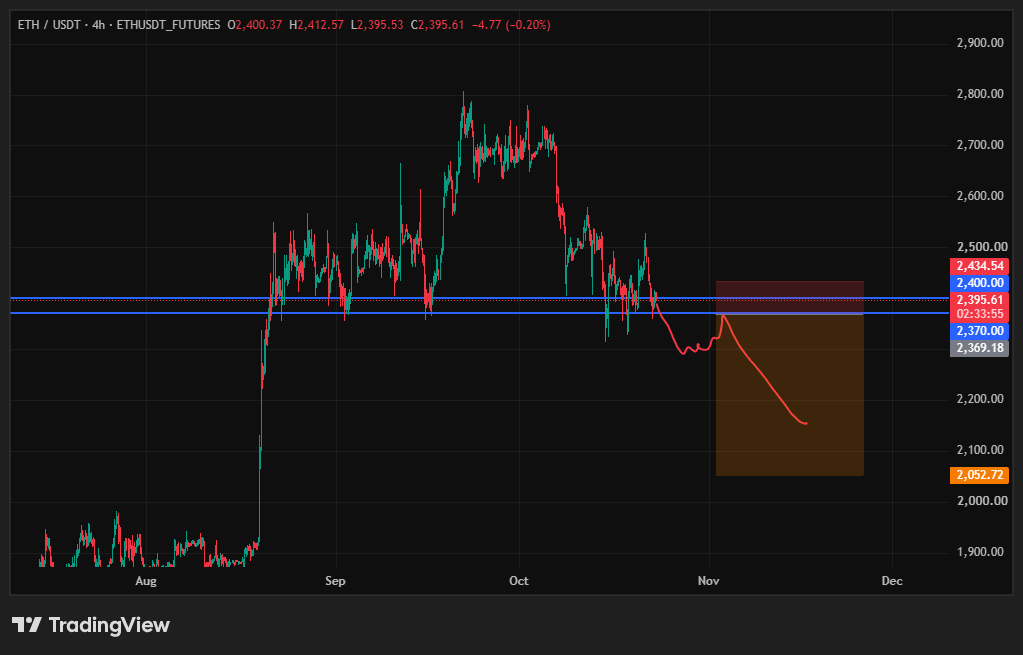1023x655 pixels.
Task: Select the red stop-loss zone of short position
Action: coord(789,297)
